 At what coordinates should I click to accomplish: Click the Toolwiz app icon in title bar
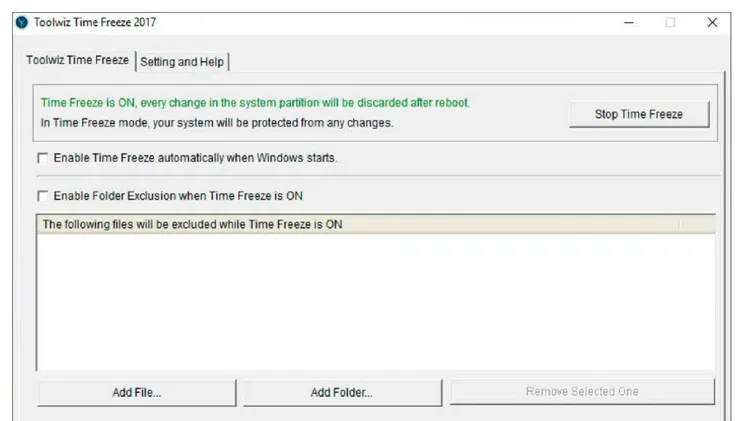[22, 22]
